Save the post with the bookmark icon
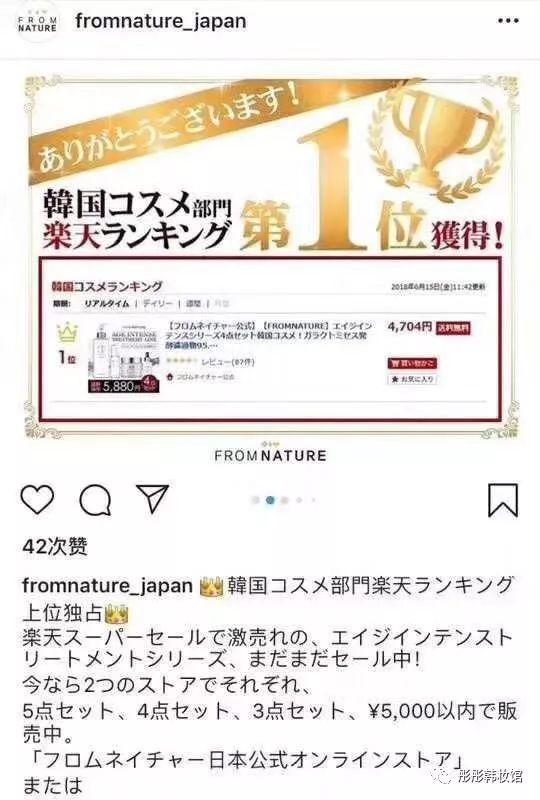Viewport: 540px width, 800px height. (x=503, y=500)
